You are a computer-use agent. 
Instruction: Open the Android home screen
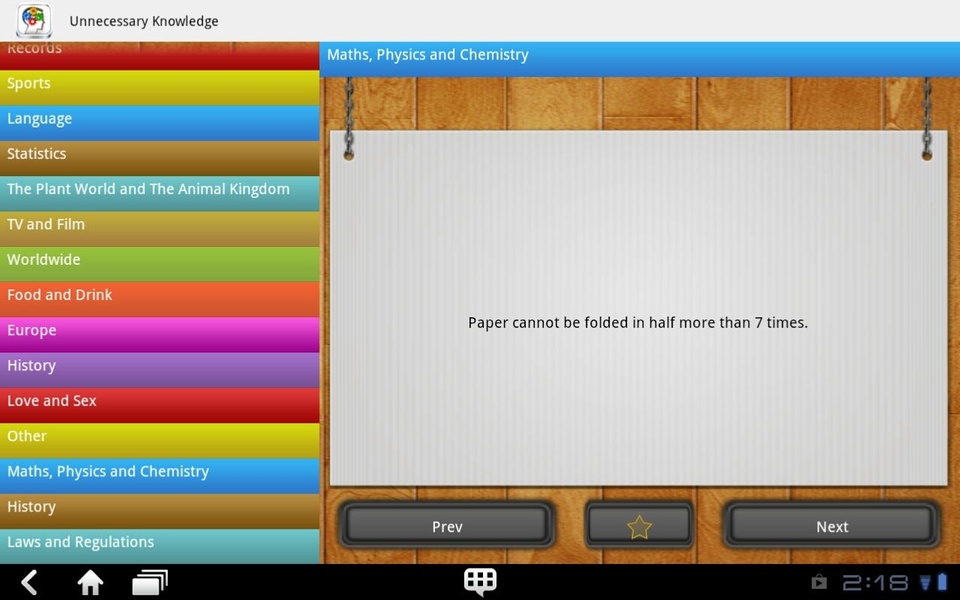[89, 582]
